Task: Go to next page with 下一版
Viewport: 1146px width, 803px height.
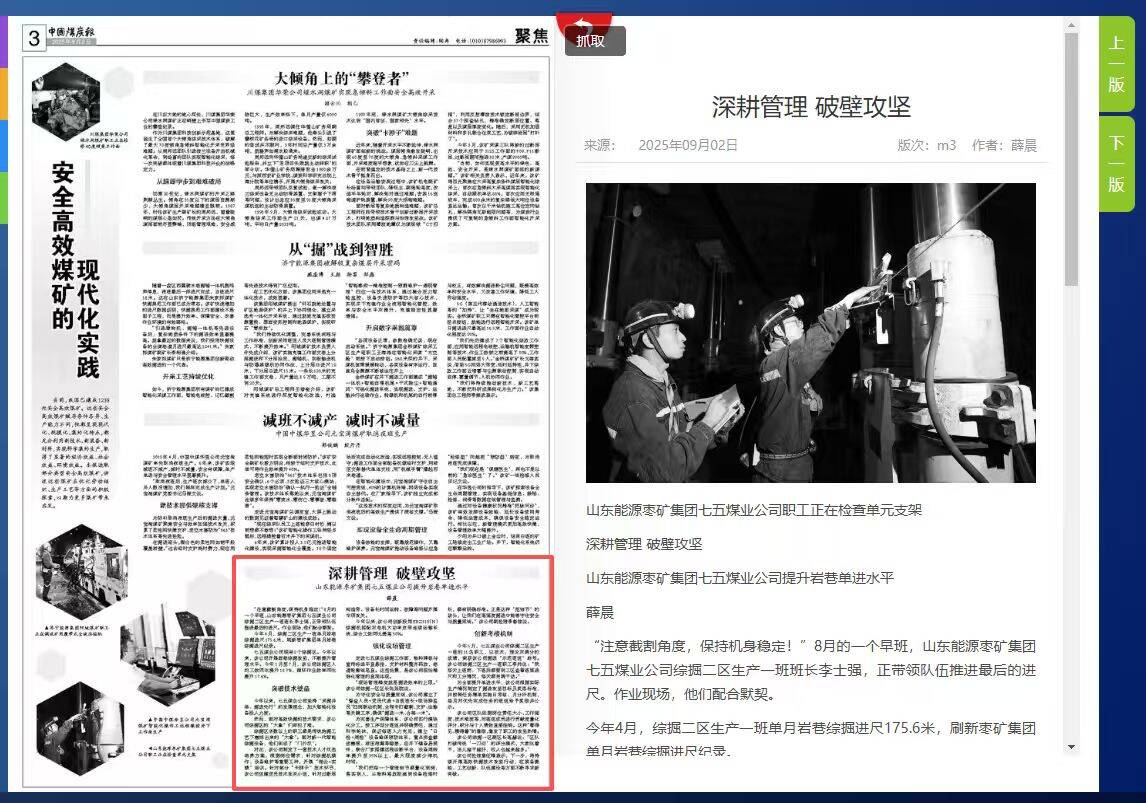Action: click(1116, 164)
